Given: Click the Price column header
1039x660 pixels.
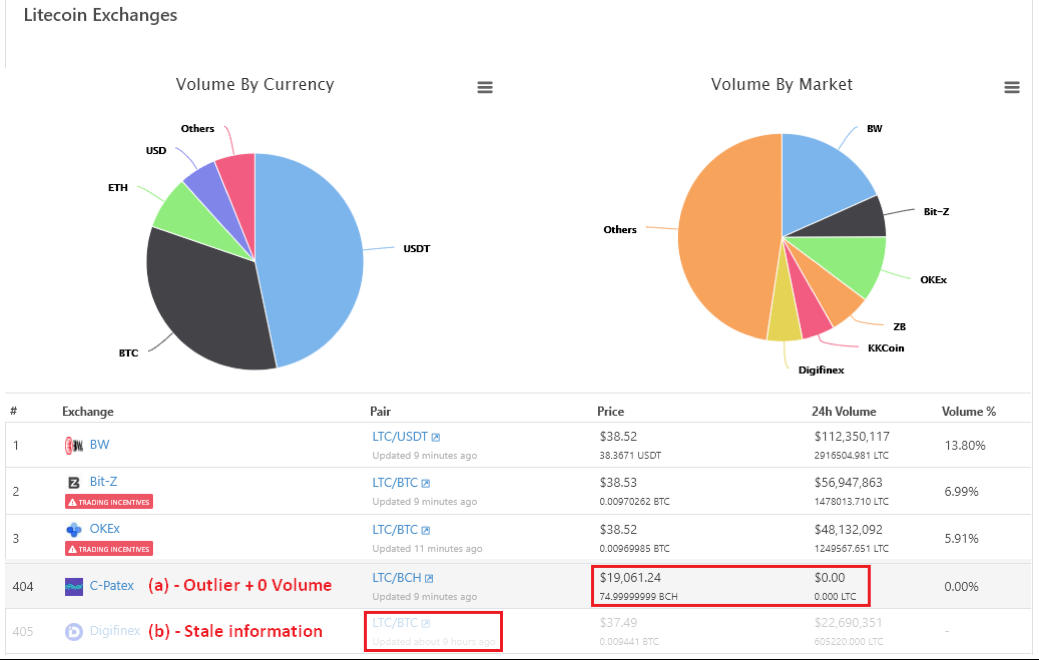Looking at the screenshot, I should pos(610,412).
